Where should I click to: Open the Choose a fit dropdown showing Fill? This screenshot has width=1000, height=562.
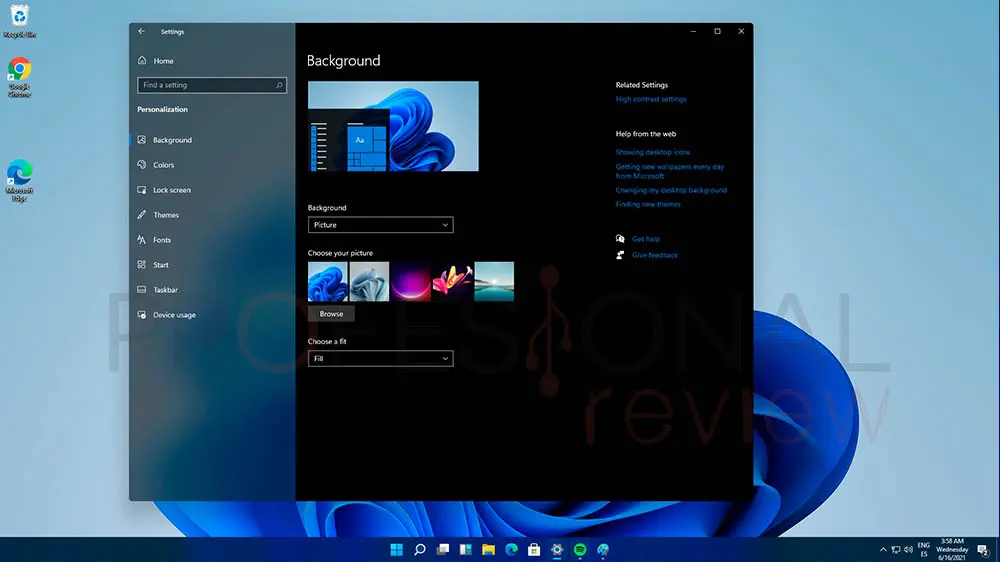(381, 359)
